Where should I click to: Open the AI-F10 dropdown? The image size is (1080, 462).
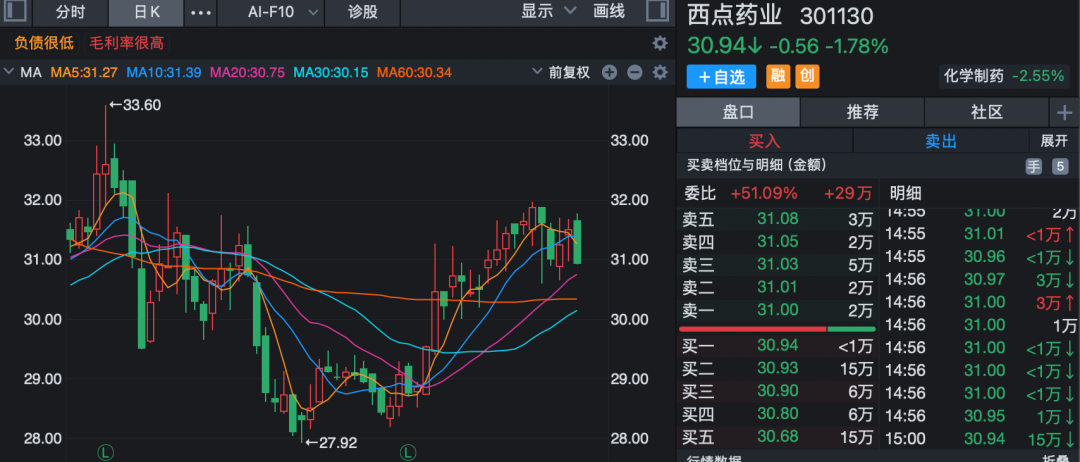pos(283,12)
